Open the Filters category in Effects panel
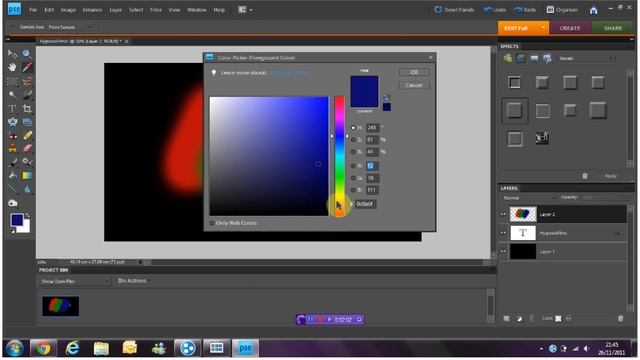Image resolution: width=640 pixels, height=360 pixels. pyautogui.click(x=507, y=58)
